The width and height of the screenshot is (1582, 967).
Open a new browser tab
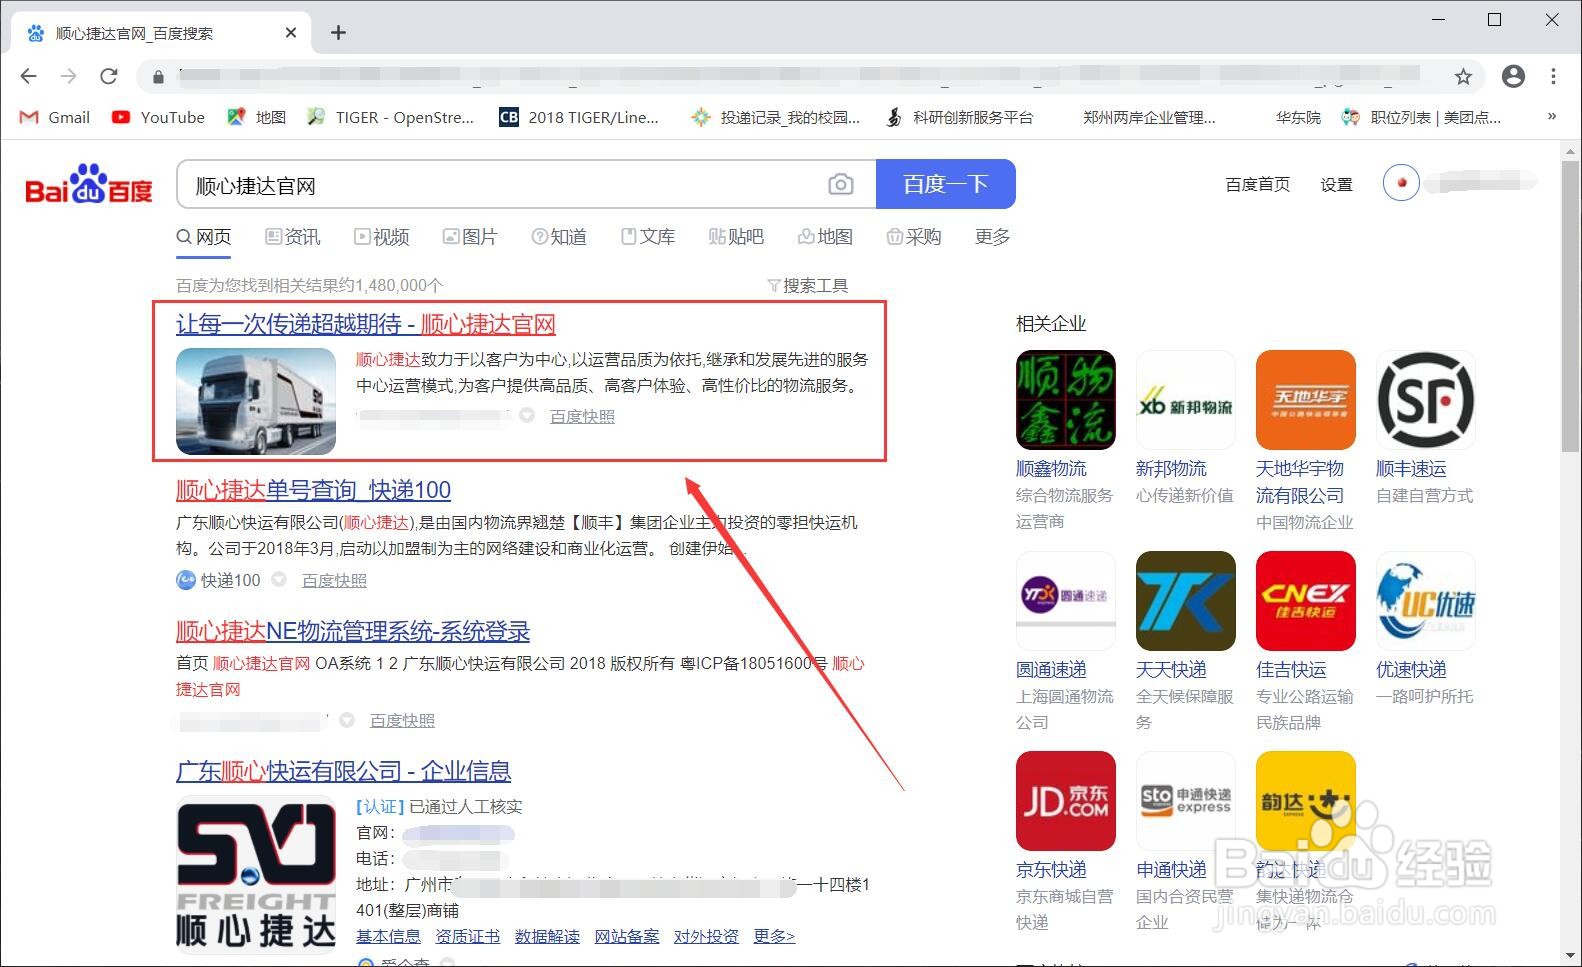tap(338, 33)
